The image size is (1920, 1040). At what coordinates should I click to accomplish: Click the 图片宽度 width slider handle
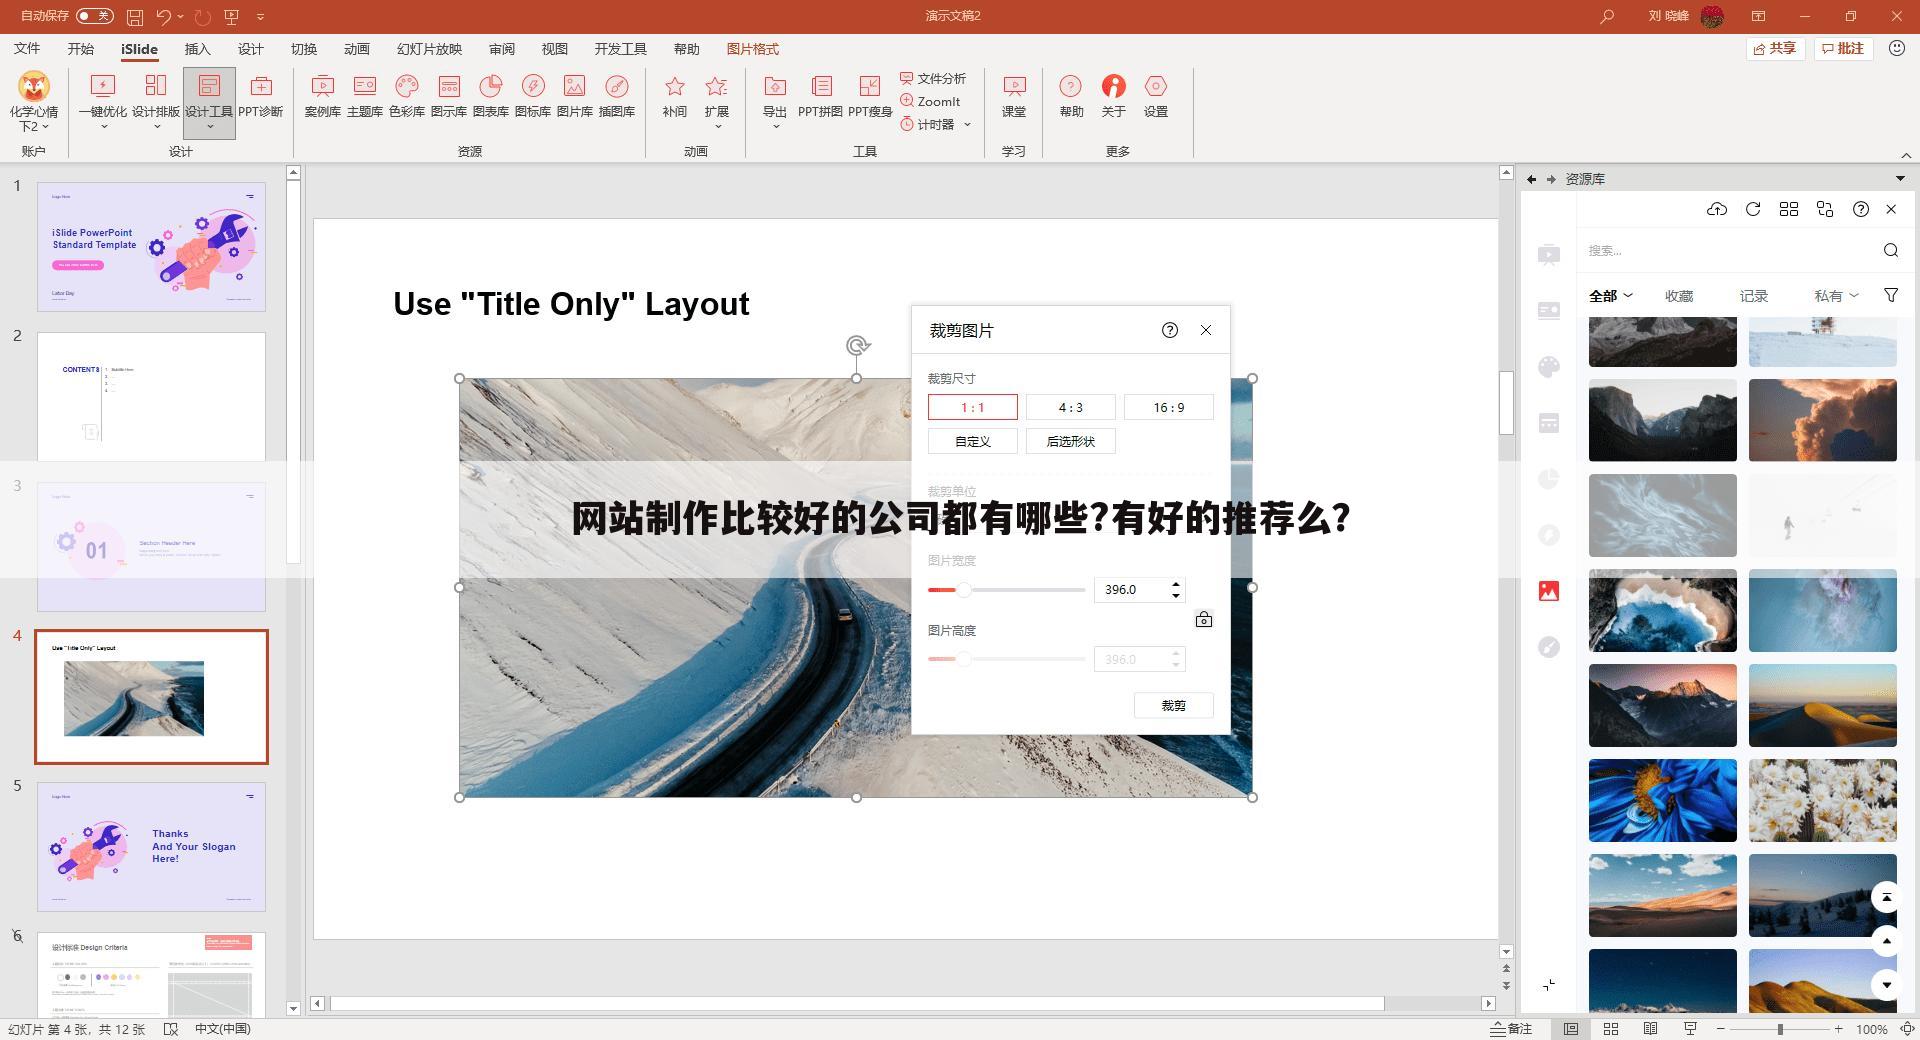[963, 590]
